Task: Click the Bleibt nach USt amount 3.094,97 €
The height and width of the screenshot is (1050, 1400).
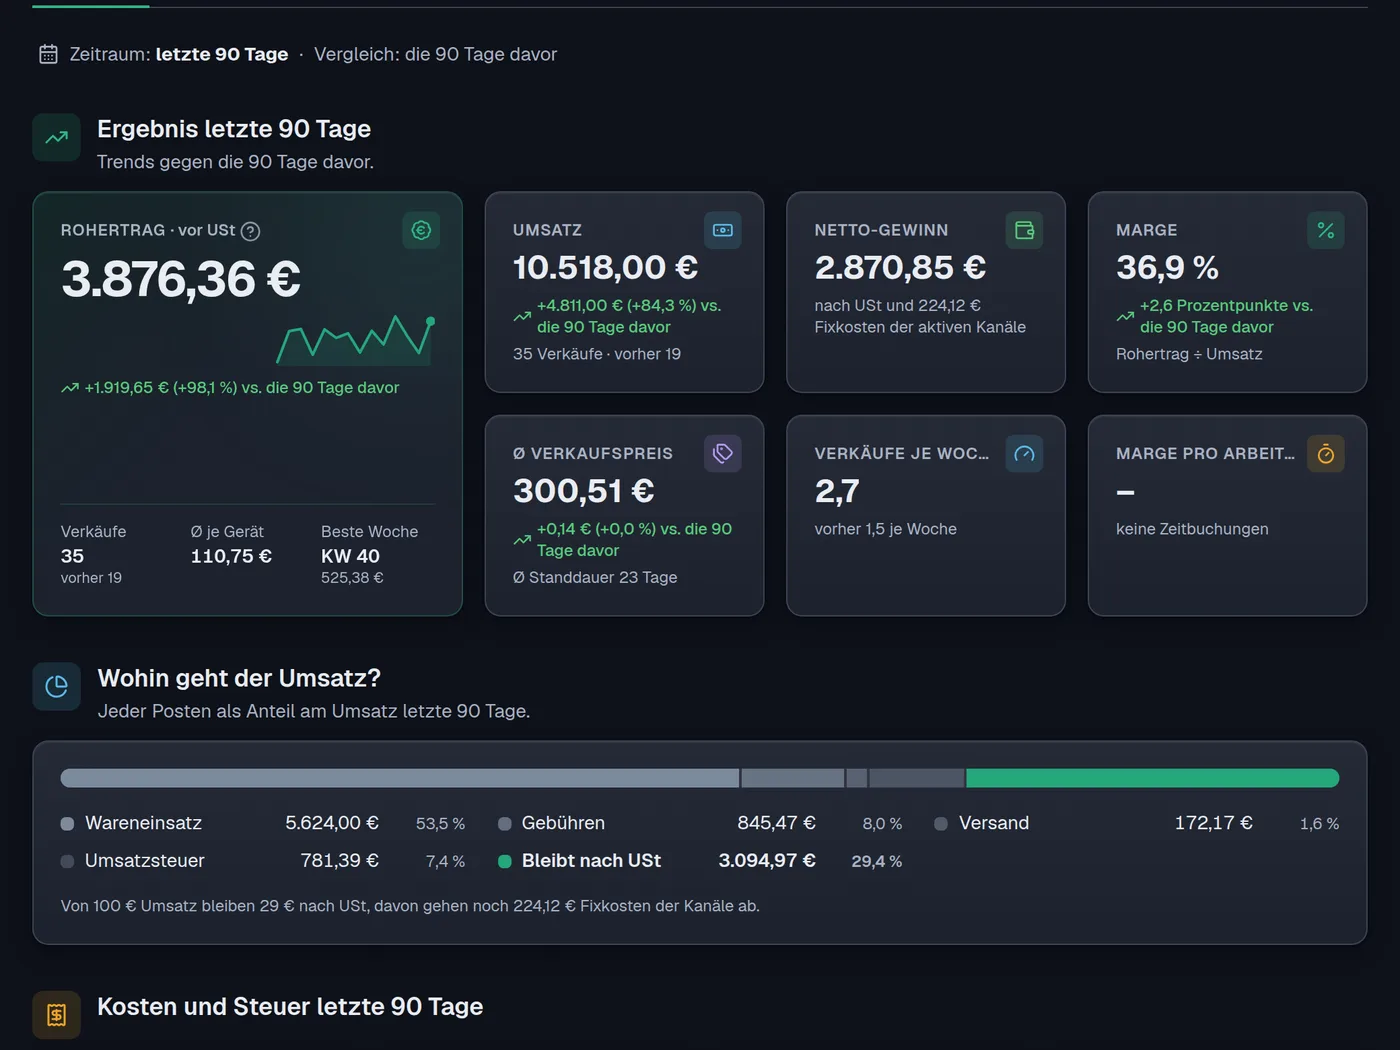Action: (767, 860)
